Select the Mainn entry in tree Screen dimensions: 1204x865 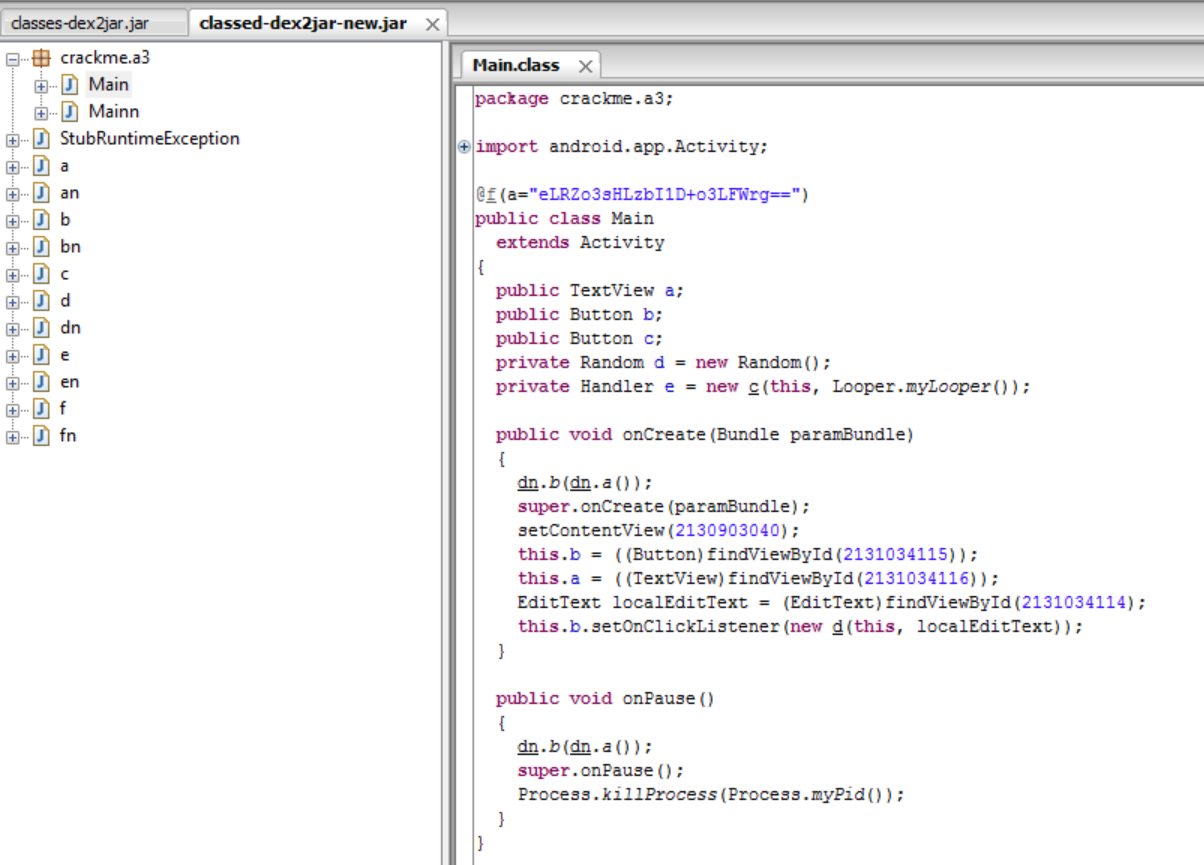click(114, 112)
